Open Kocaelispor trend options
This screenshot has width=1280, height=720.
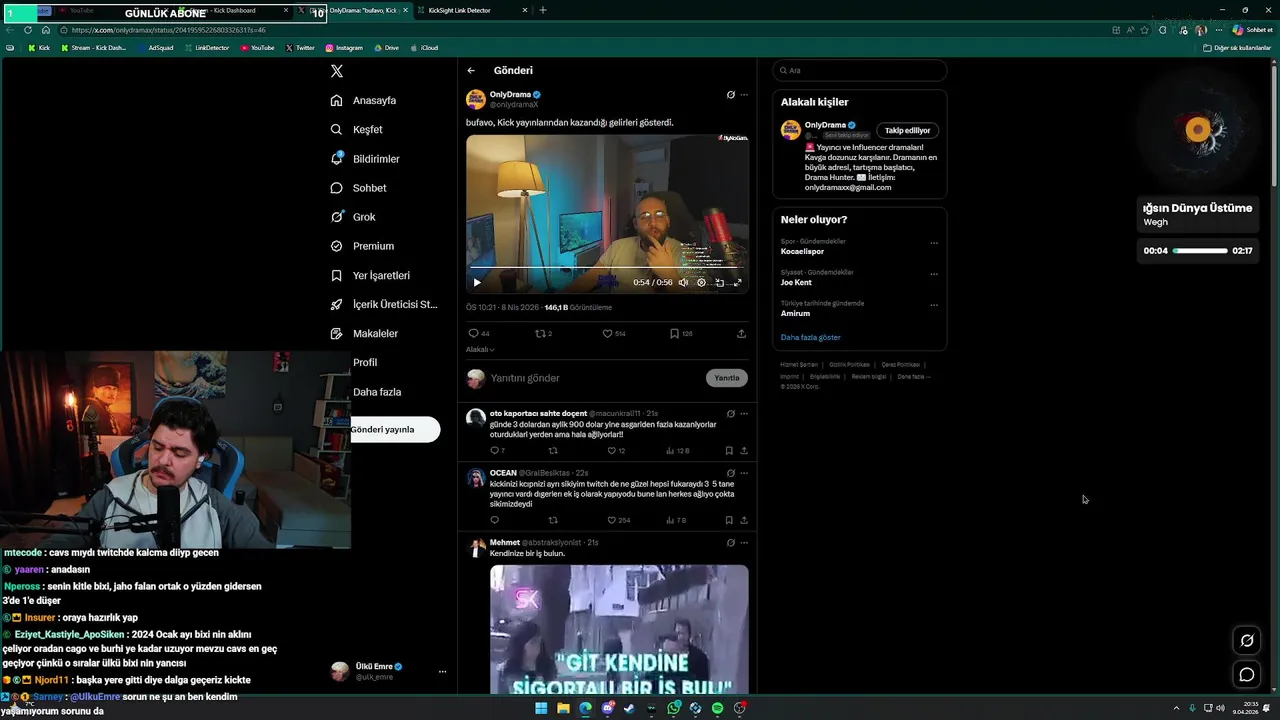[934, 243]
